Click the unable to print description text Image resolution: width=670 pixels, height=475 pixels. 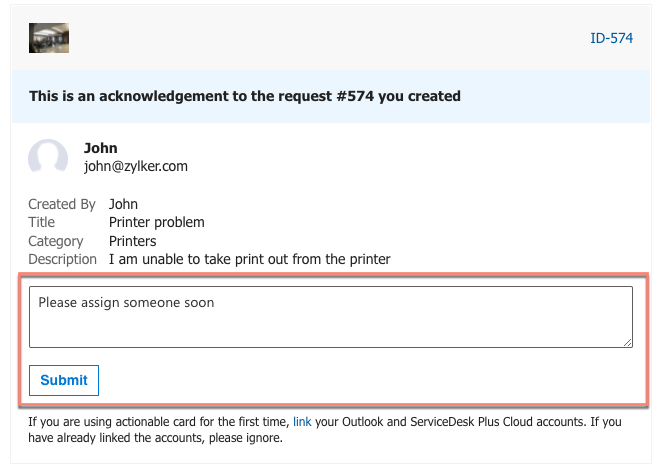pos(250,259)
